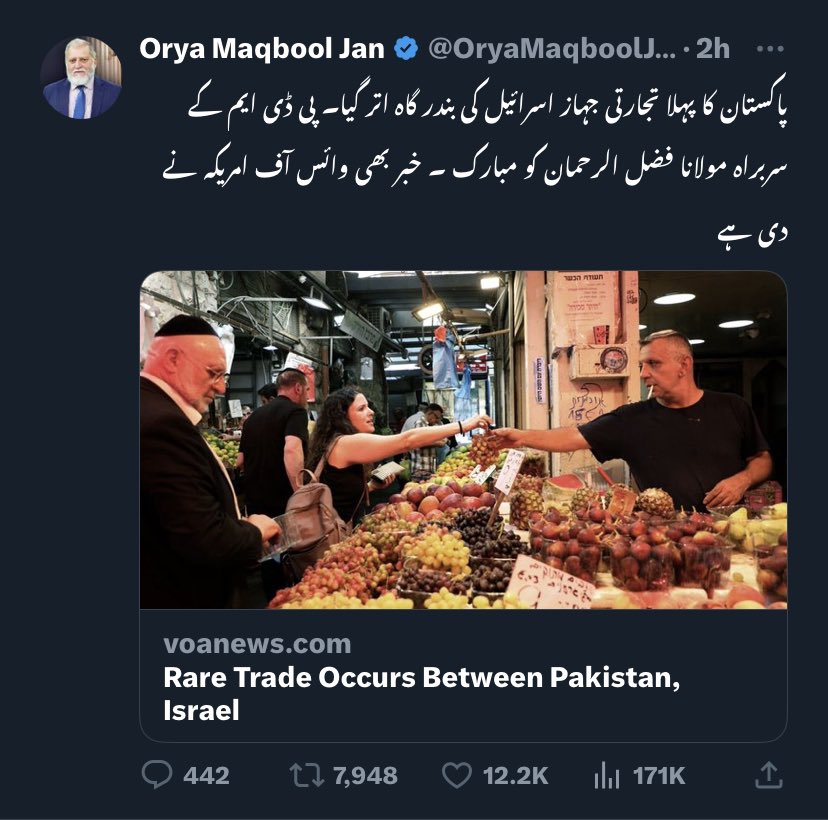This screenshot has width=828, height=820.
Task: Click the blue verified badge icon
Action: 406,49
